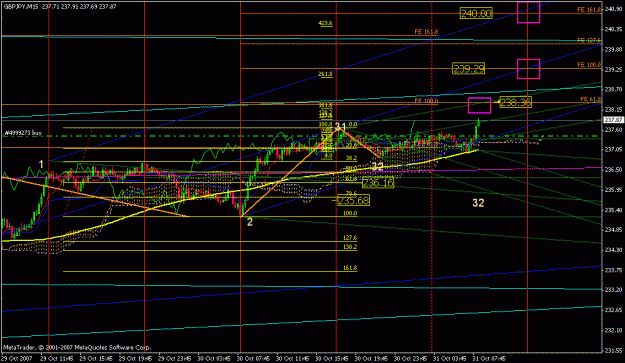Click 233.20 on the price axis

coord(613,290)
